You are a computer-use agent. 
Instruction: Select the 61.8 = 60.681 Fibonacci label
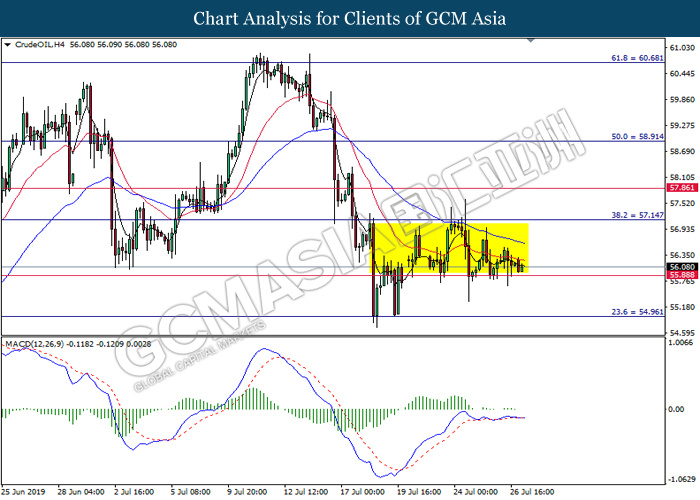click(637, 58)
